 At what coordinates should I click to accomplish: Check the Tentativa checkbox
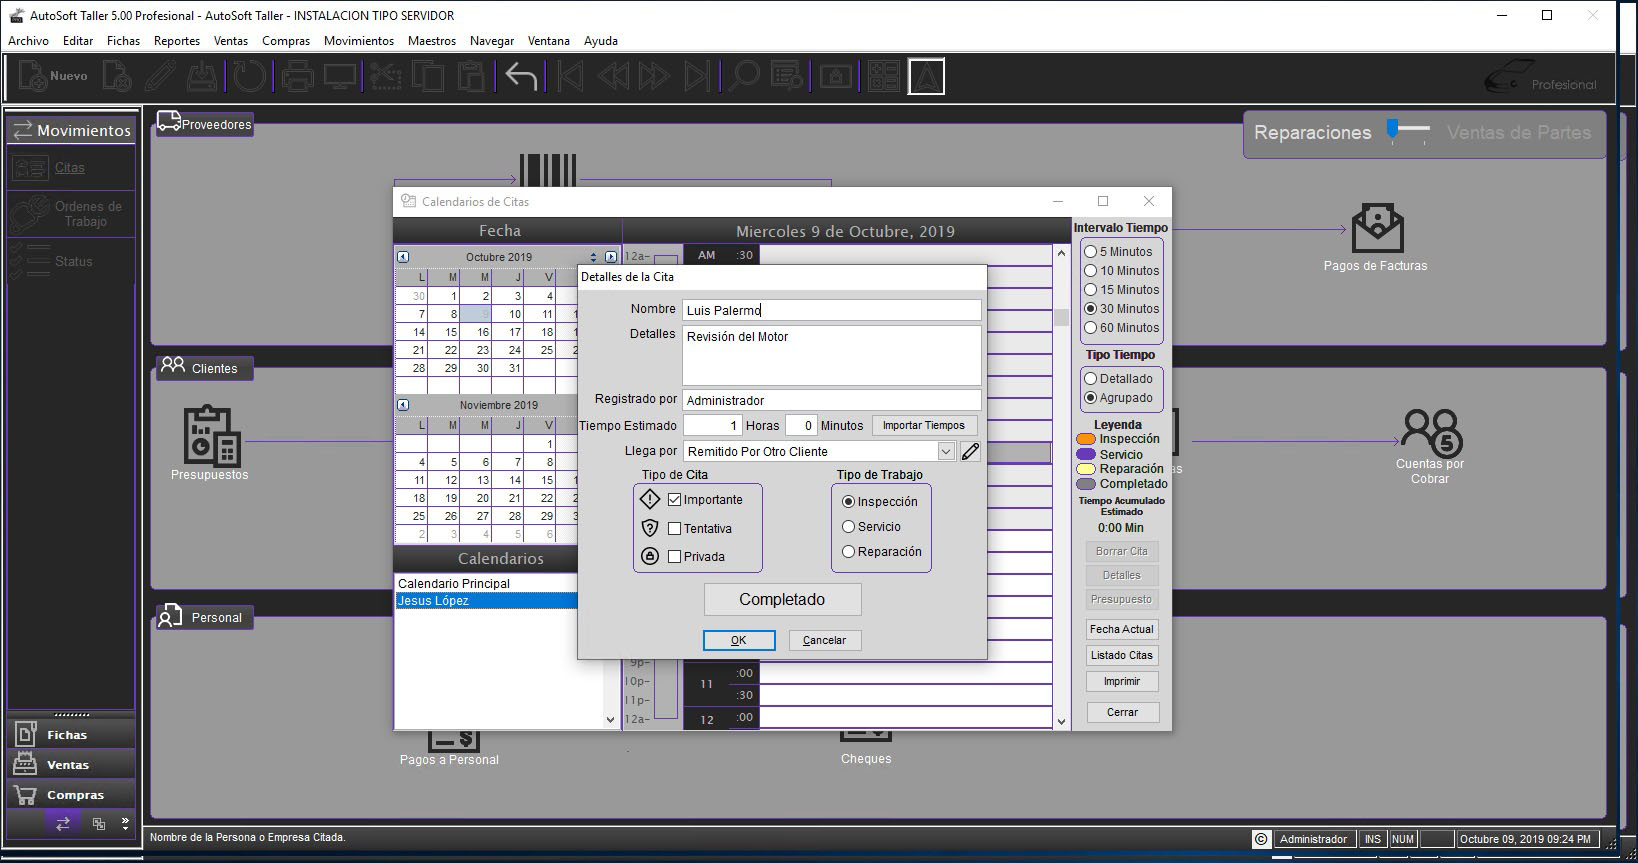(674, 528)
